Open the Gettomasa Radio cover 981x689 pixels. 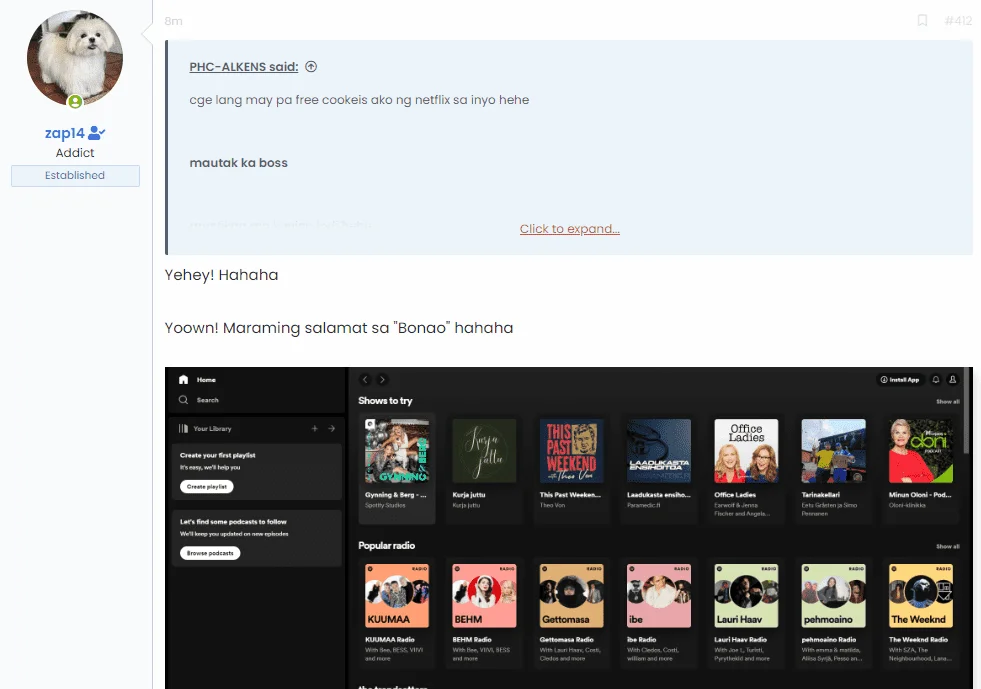572,596
